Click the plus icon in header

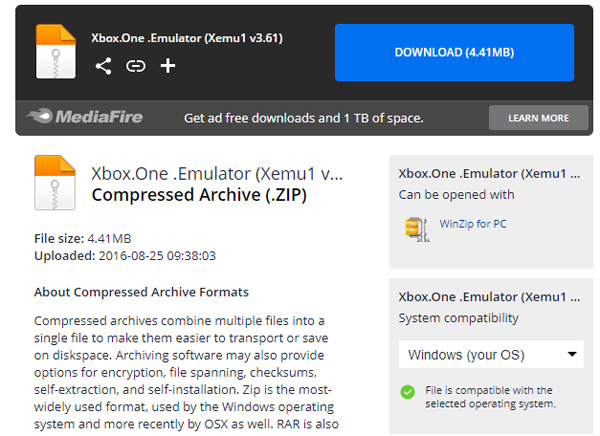167,66
